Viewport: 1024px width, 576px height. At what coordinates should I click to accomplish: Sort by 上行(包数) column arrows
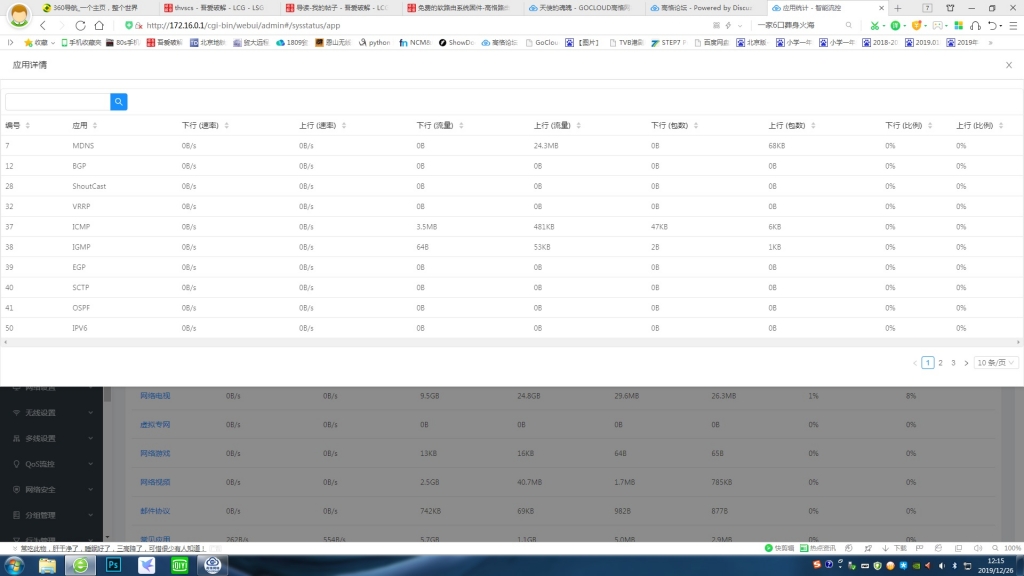click(x=813, y=125)
